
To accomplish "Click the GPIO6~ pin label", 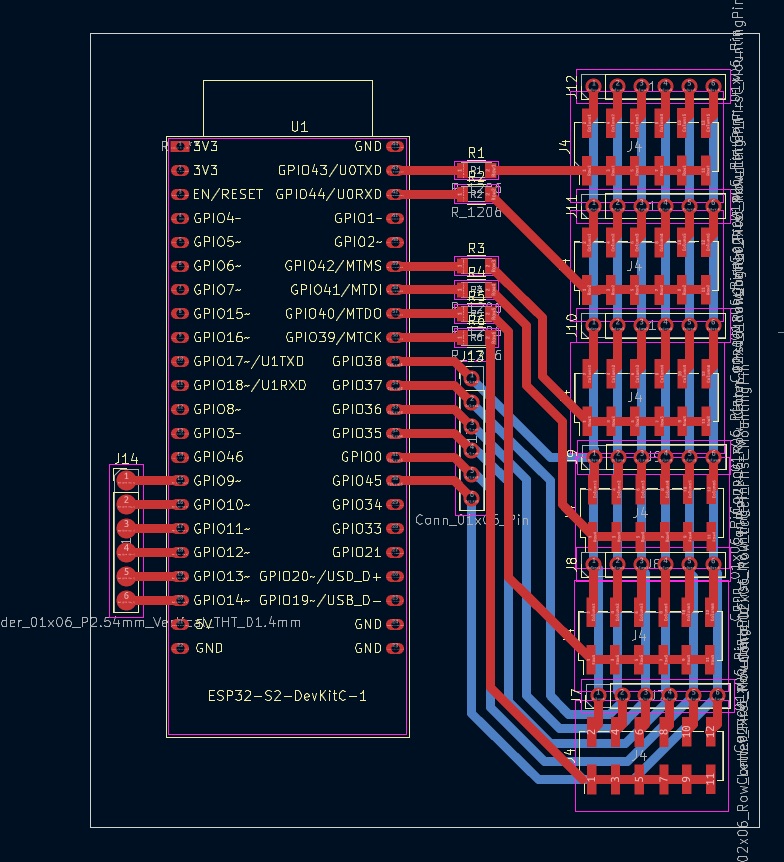I will point(217,266).
